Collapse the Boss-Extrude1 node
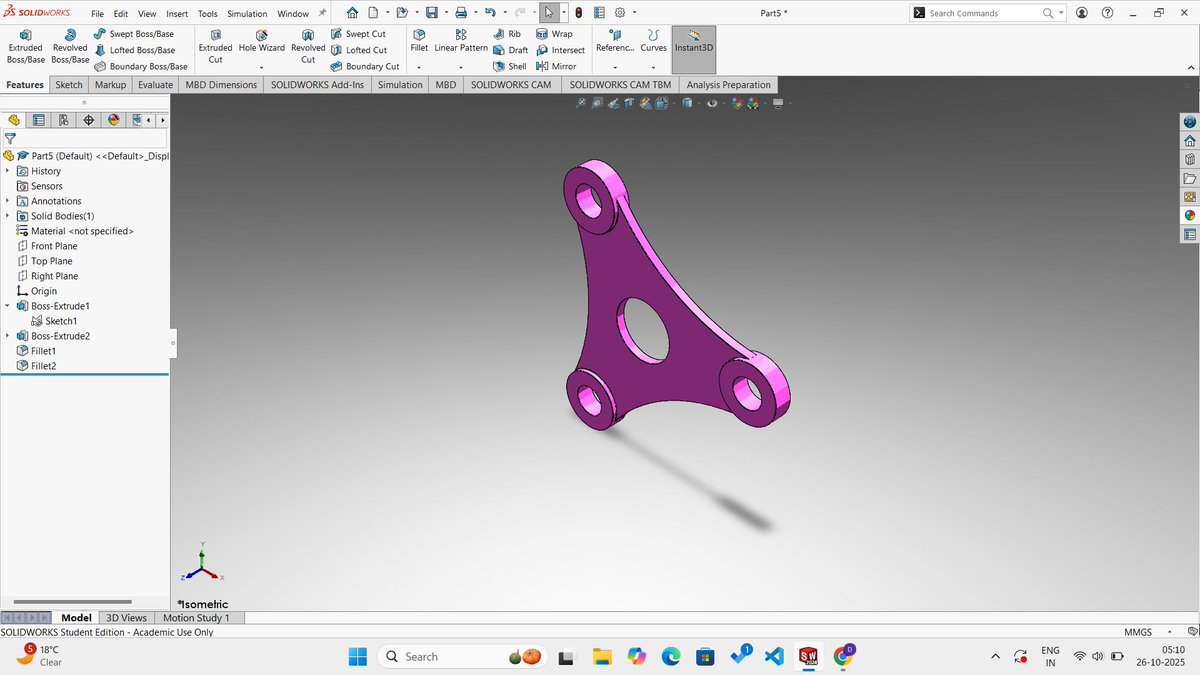 (x=7, y=306)
